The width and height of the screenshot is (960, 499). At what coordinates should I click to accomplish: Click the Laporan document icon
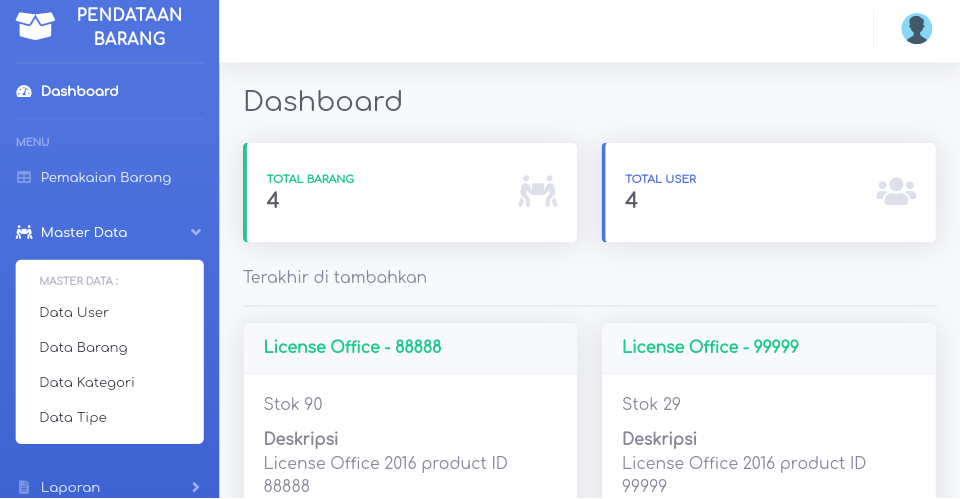click(24, 487)
